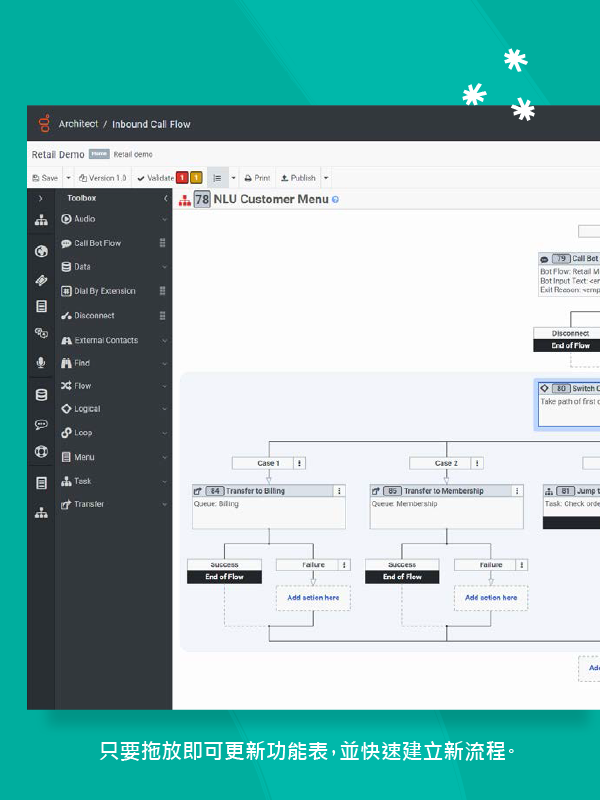Click the list view toolbar icon
The image size is (600, 800).
click(217, 178)
